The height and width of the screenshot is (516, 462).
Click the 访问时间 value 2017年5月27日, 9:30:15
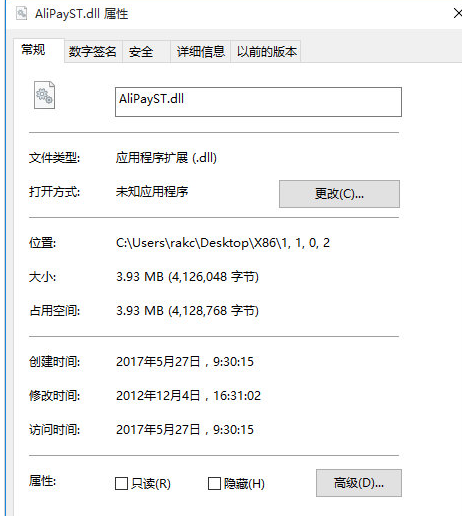click(x=185, y=430)
